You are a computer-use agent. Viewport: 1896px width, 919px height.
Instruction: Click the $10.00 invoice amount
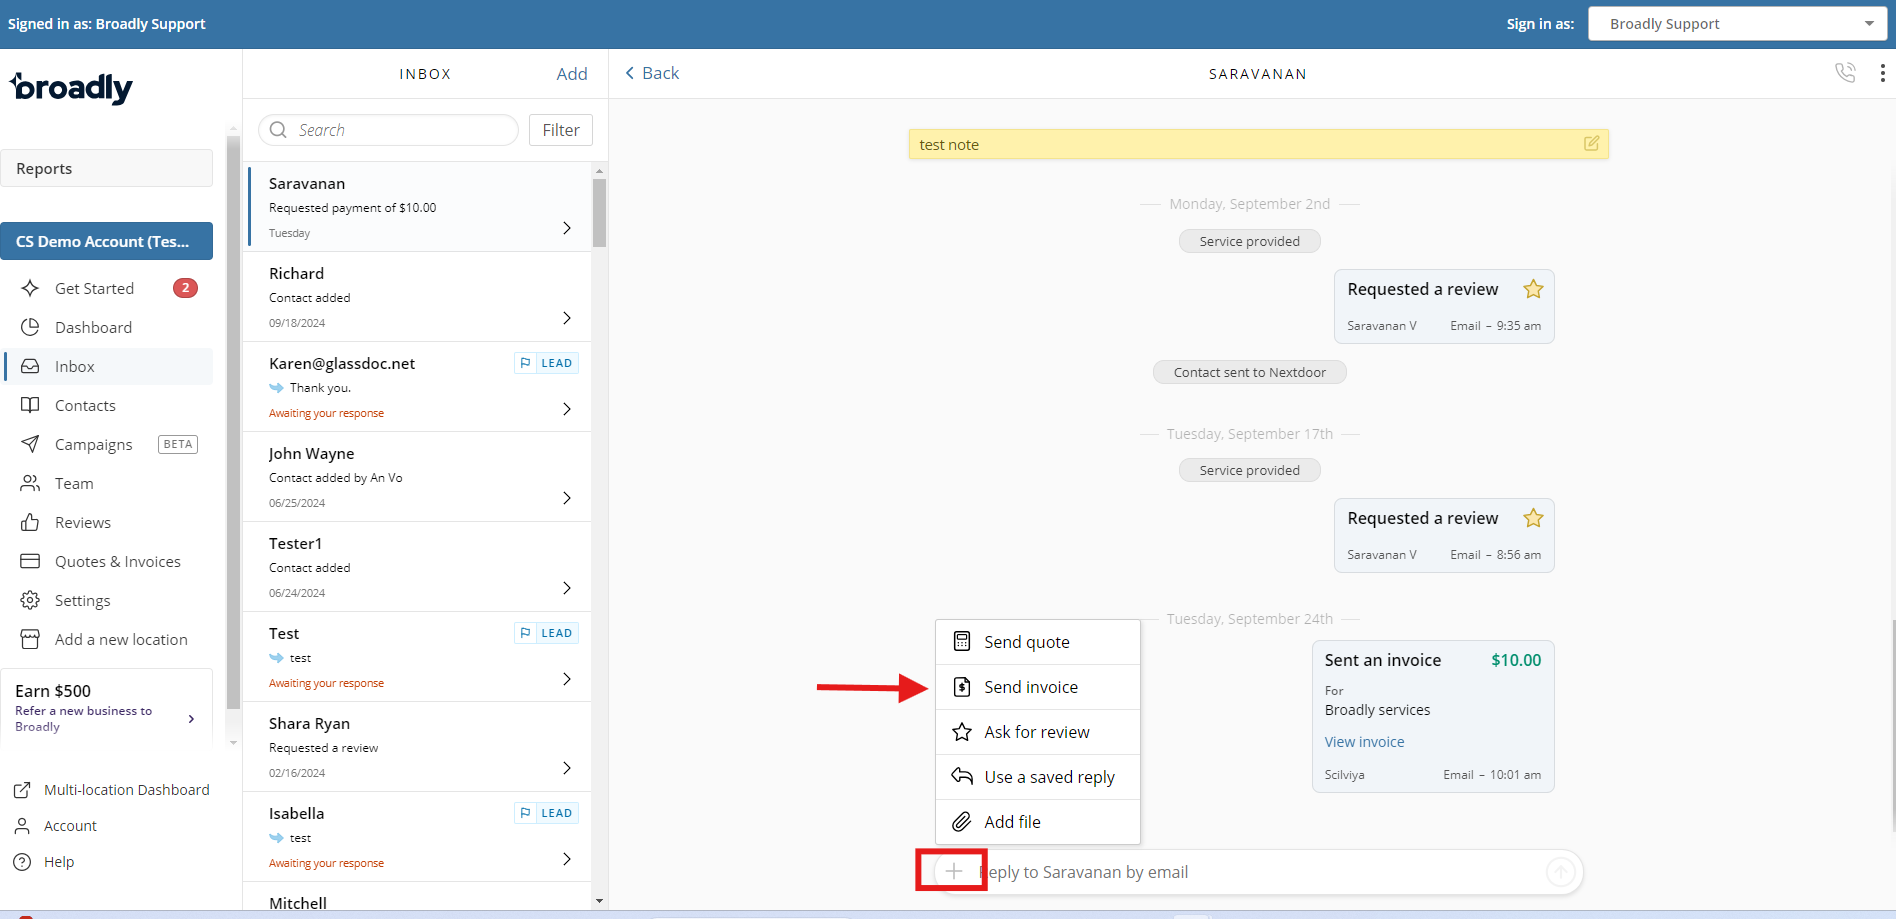tap(1516, 660)
